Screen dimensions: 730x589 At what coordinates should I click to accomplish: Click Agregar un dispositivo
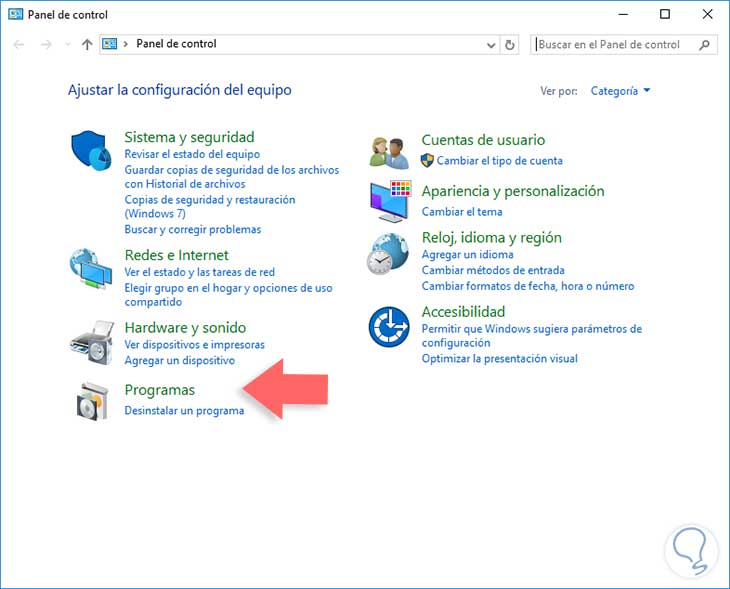(180, 360)
